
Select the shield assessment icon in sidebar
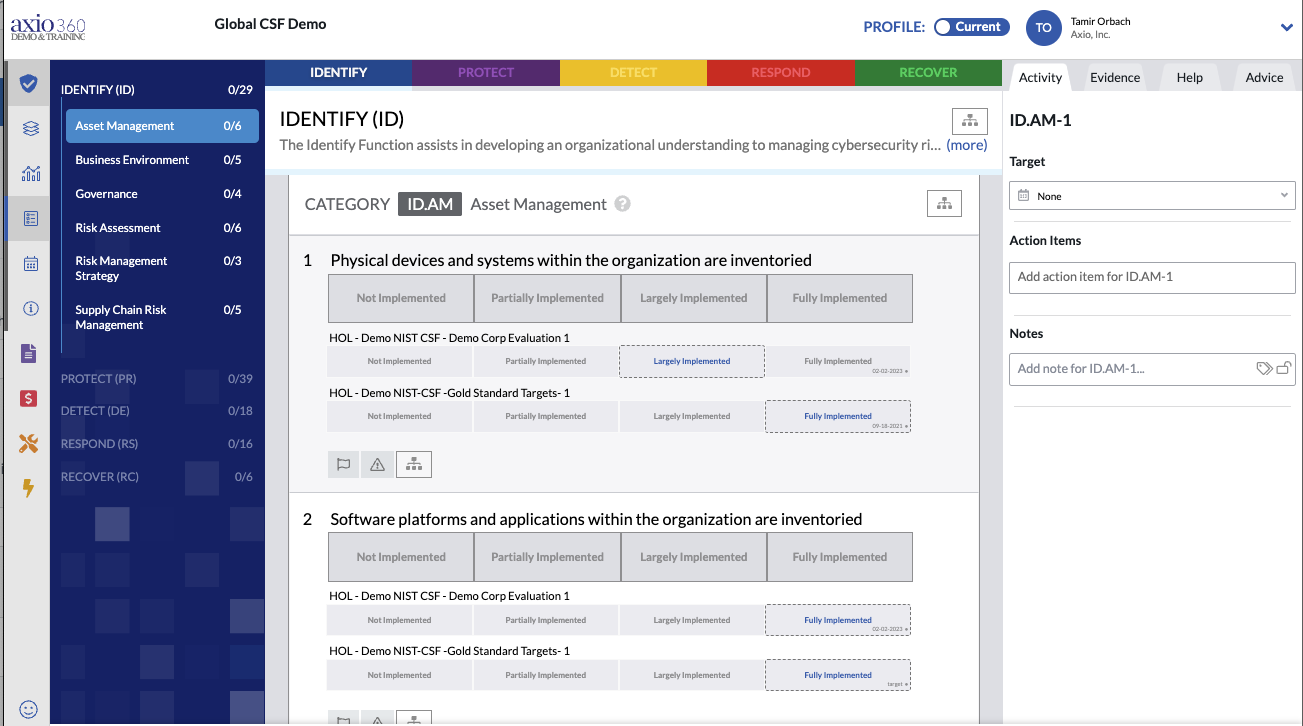(x=27, y=83)
